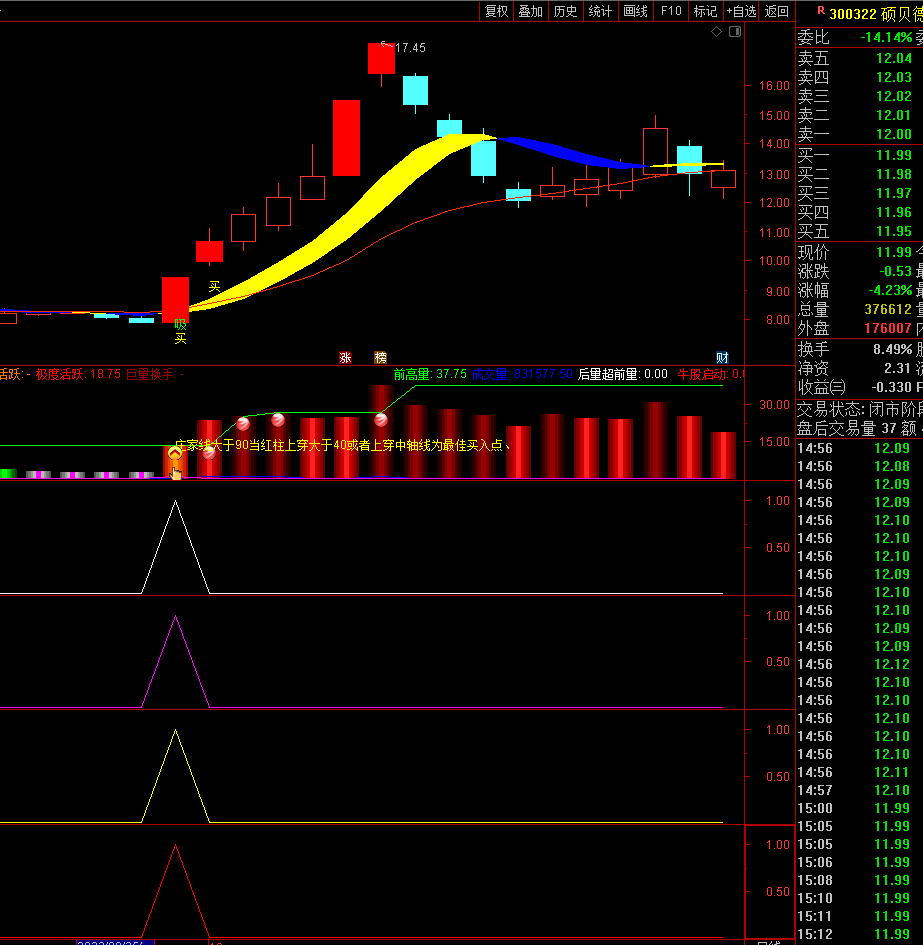The width and height of the screenshot is (923, 945).
Task: Click the 现价 value 11.99
Action: click(x=893, y=252)
